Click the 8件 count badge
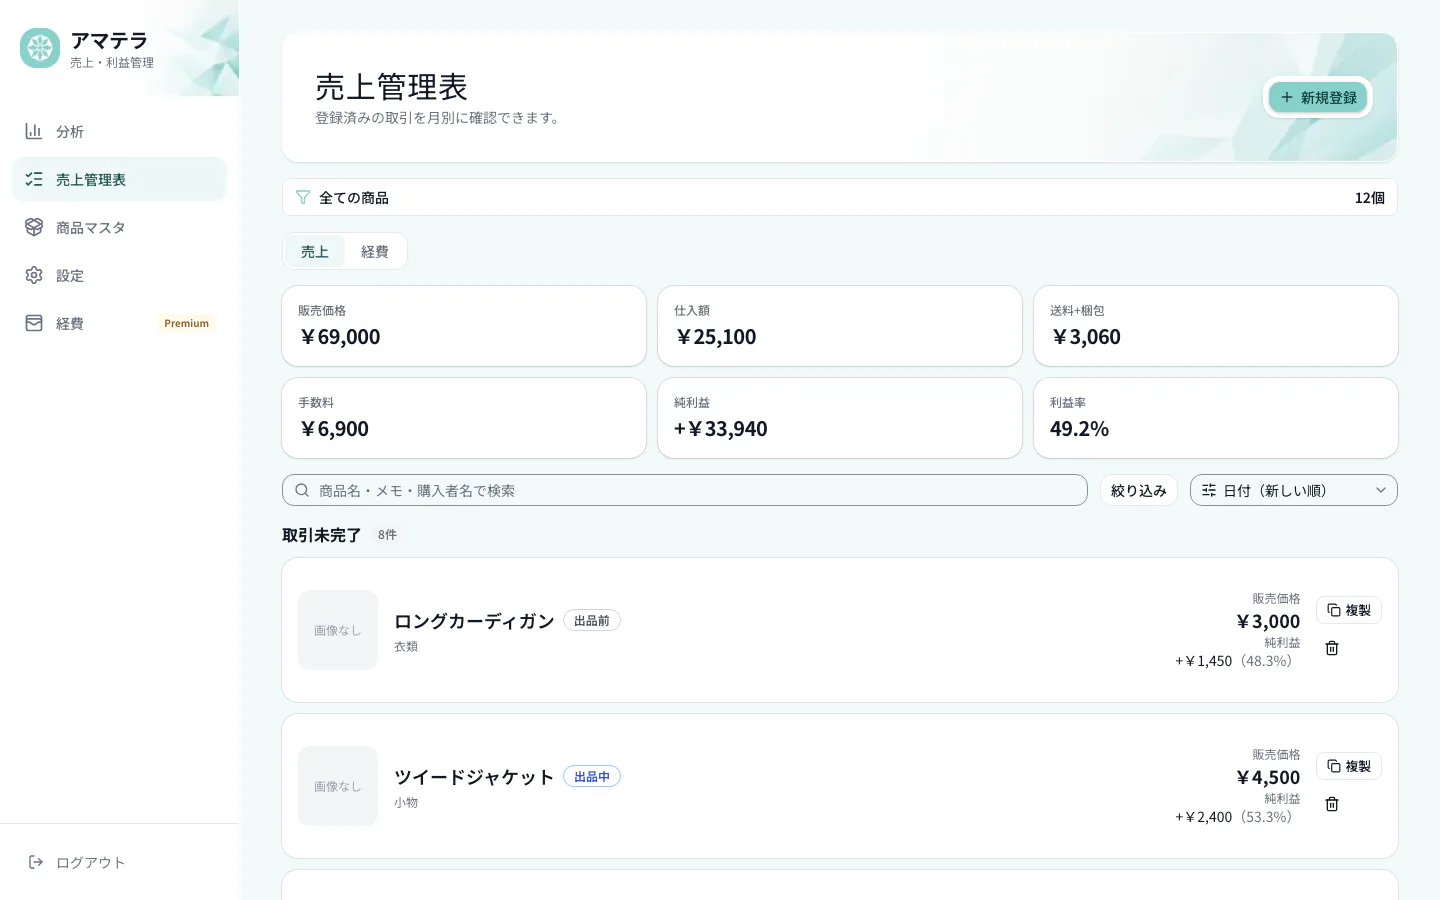 click(x=387, y=535)
